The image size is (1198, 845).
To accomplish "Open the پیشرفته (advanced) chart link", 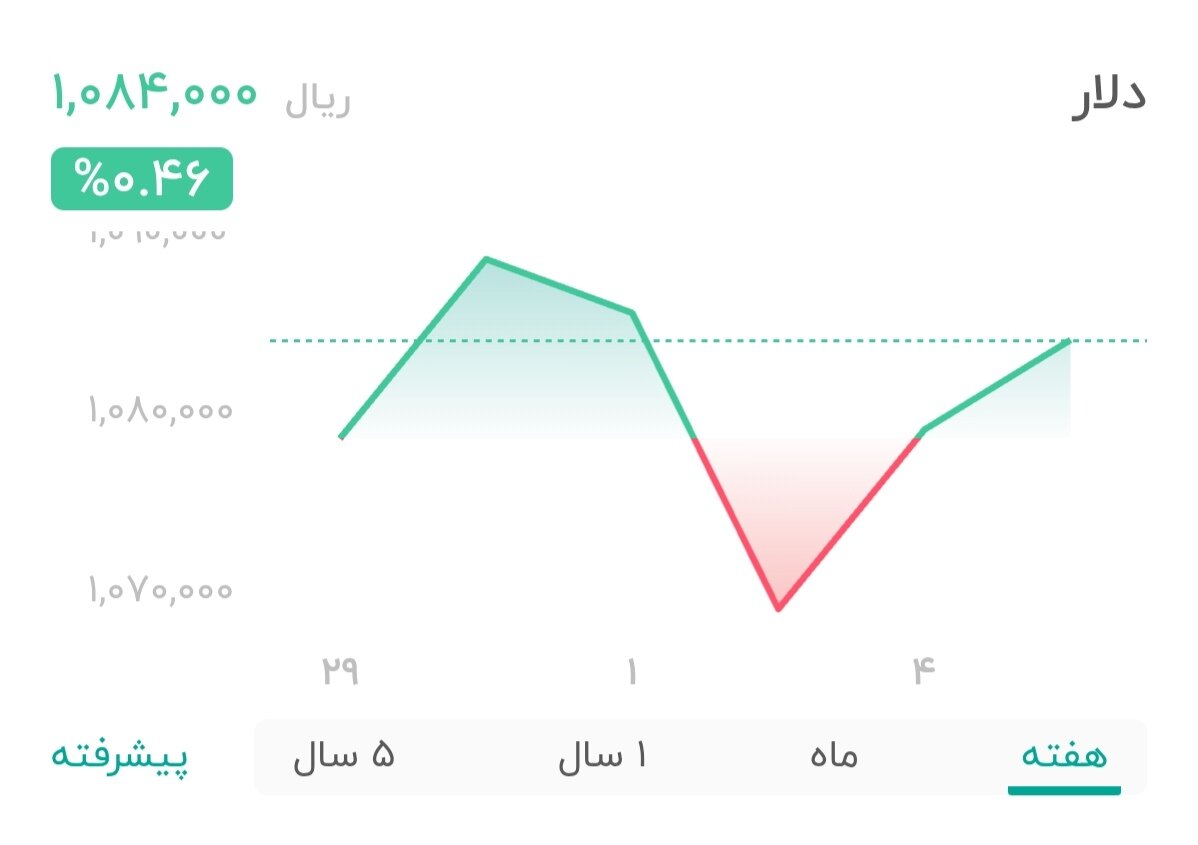I will click(119, 756).
